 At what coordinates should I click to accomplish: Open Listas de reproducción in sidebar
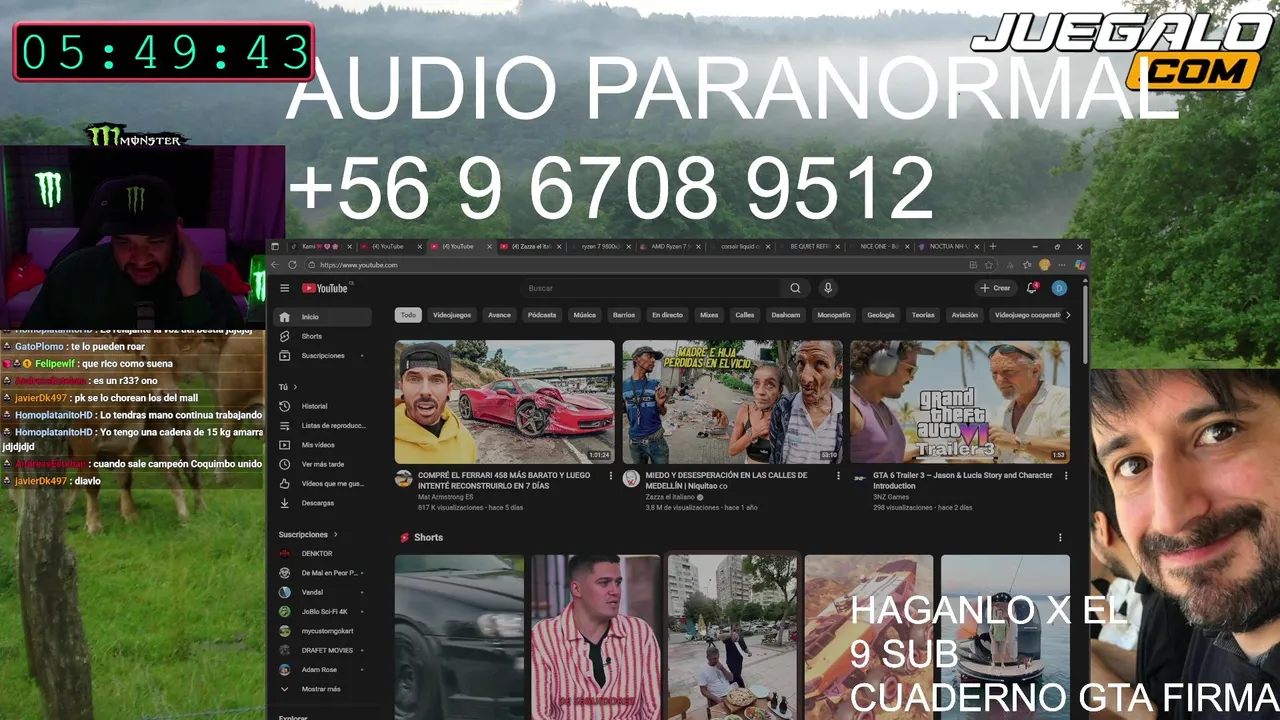click(322, 425)
